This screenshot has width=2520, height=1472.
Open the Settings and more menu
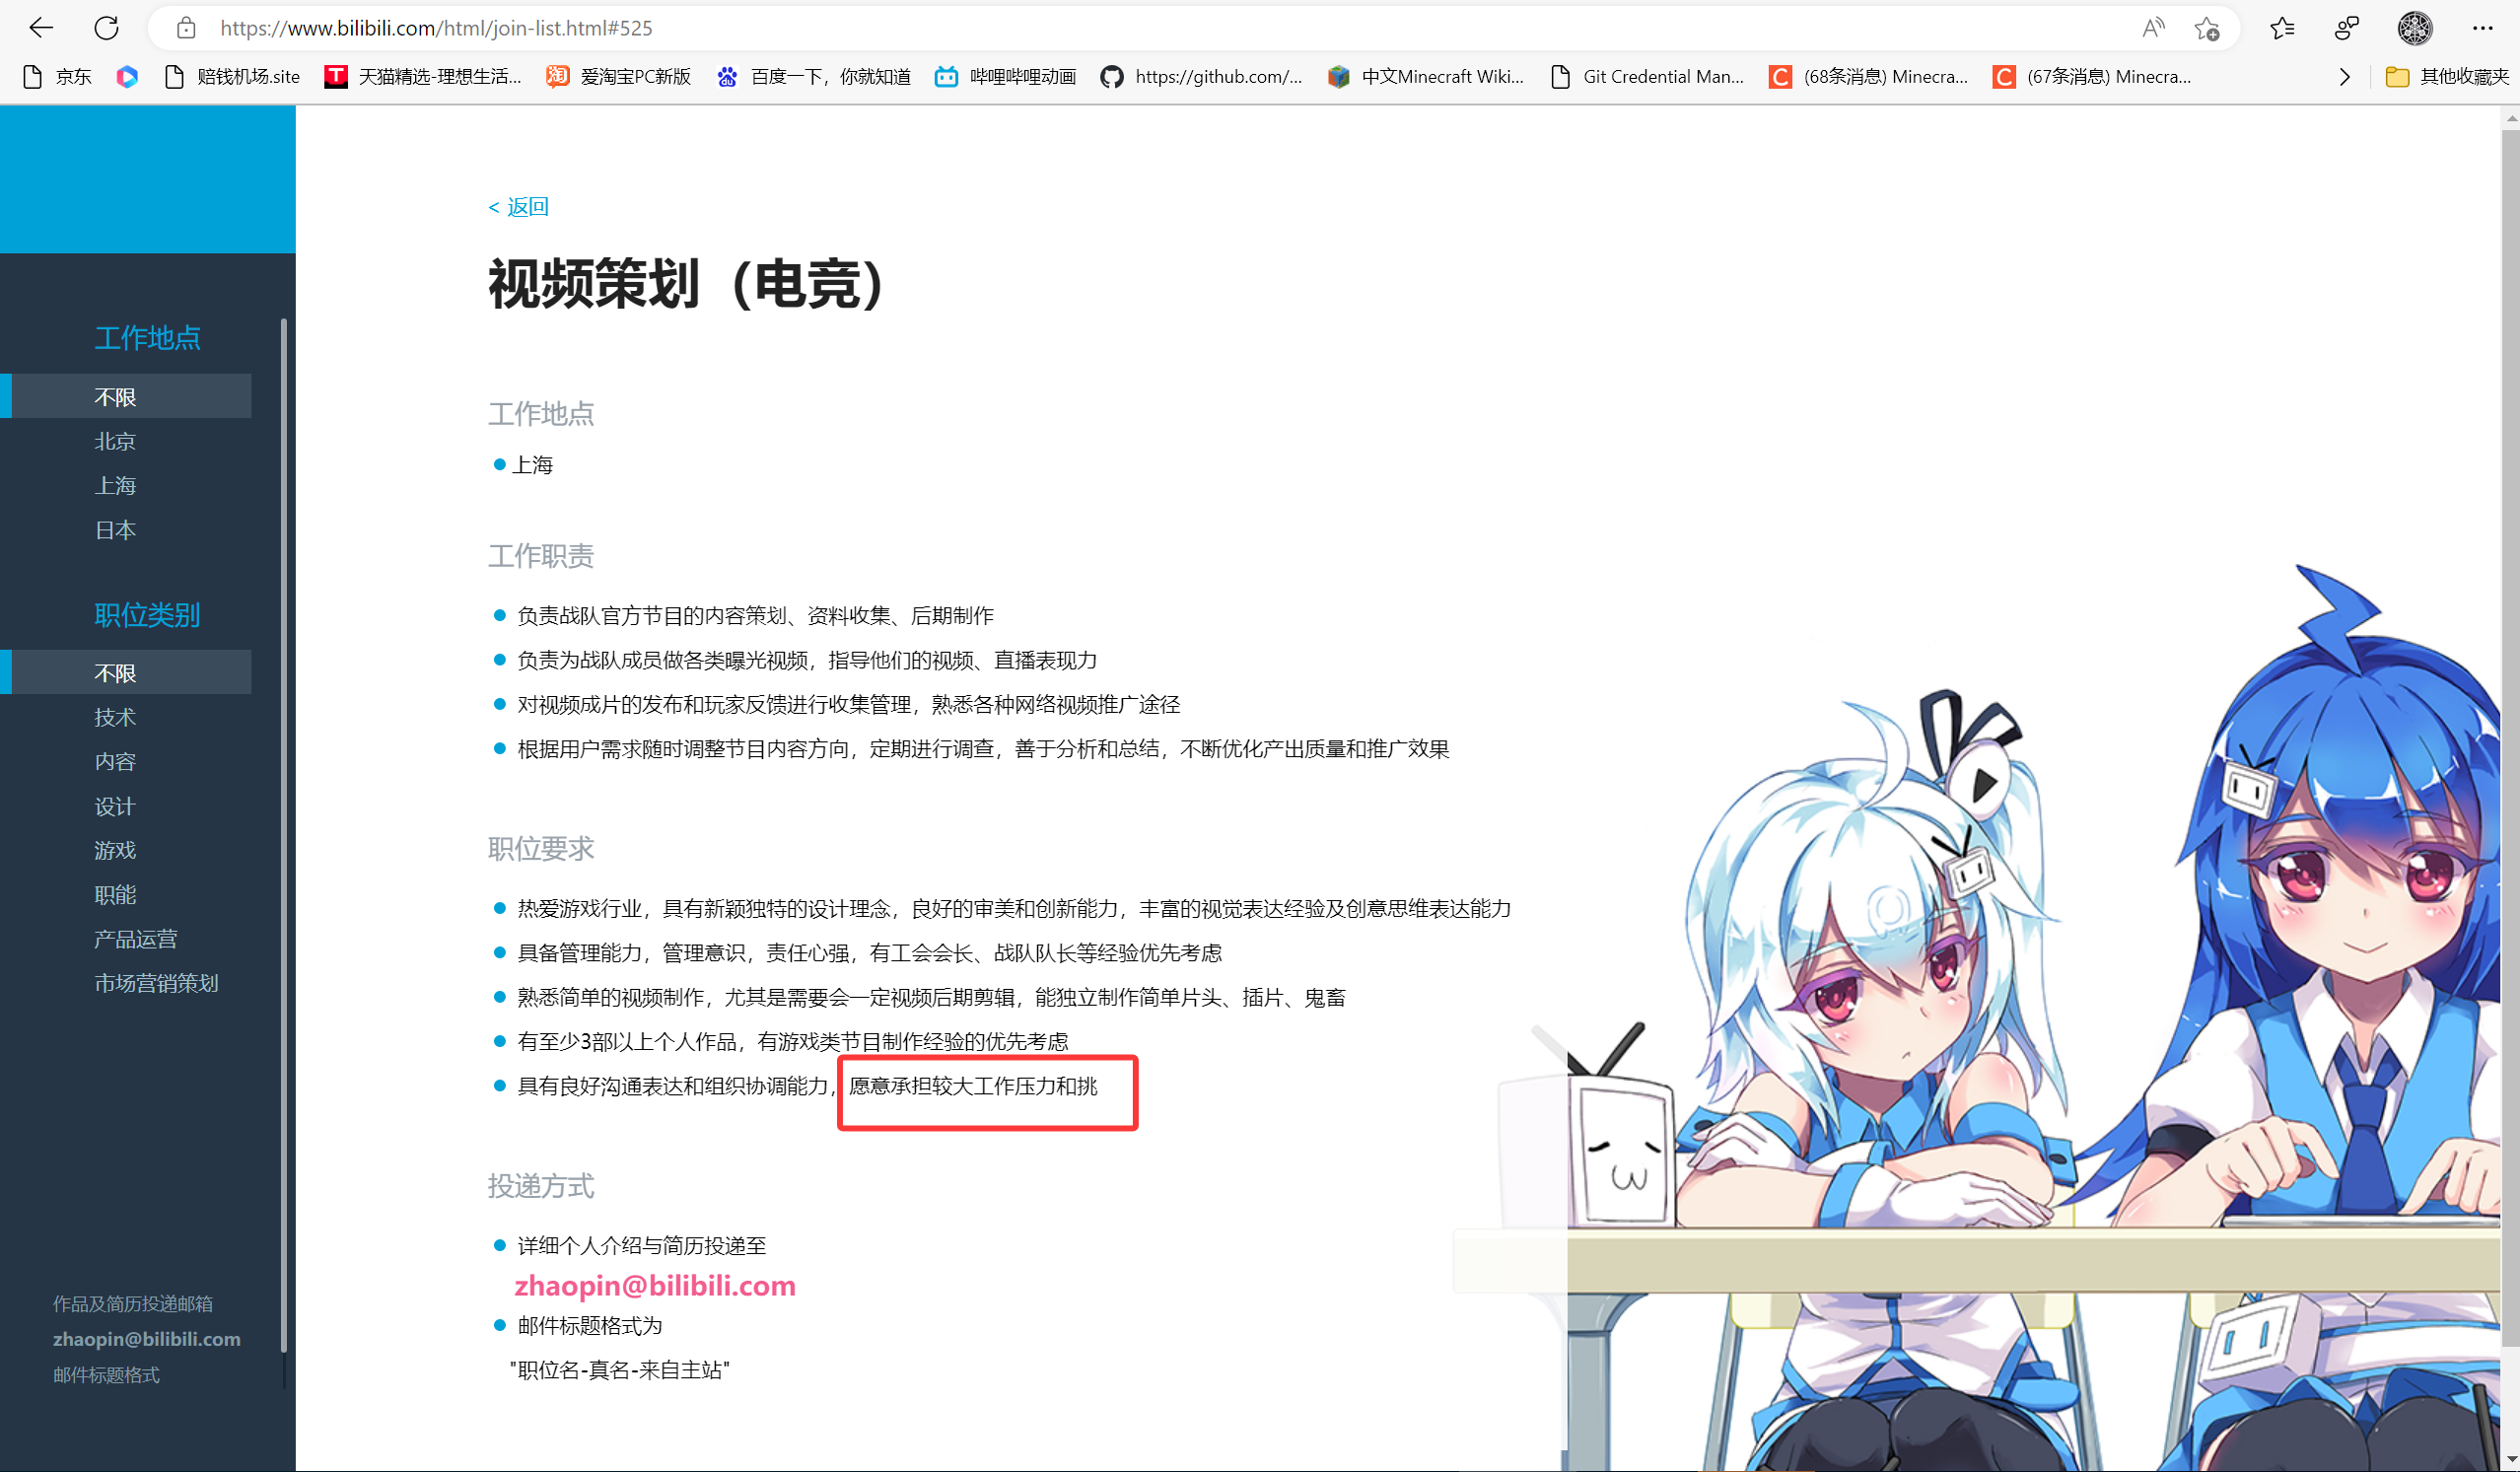click(x=2484, y=27)
